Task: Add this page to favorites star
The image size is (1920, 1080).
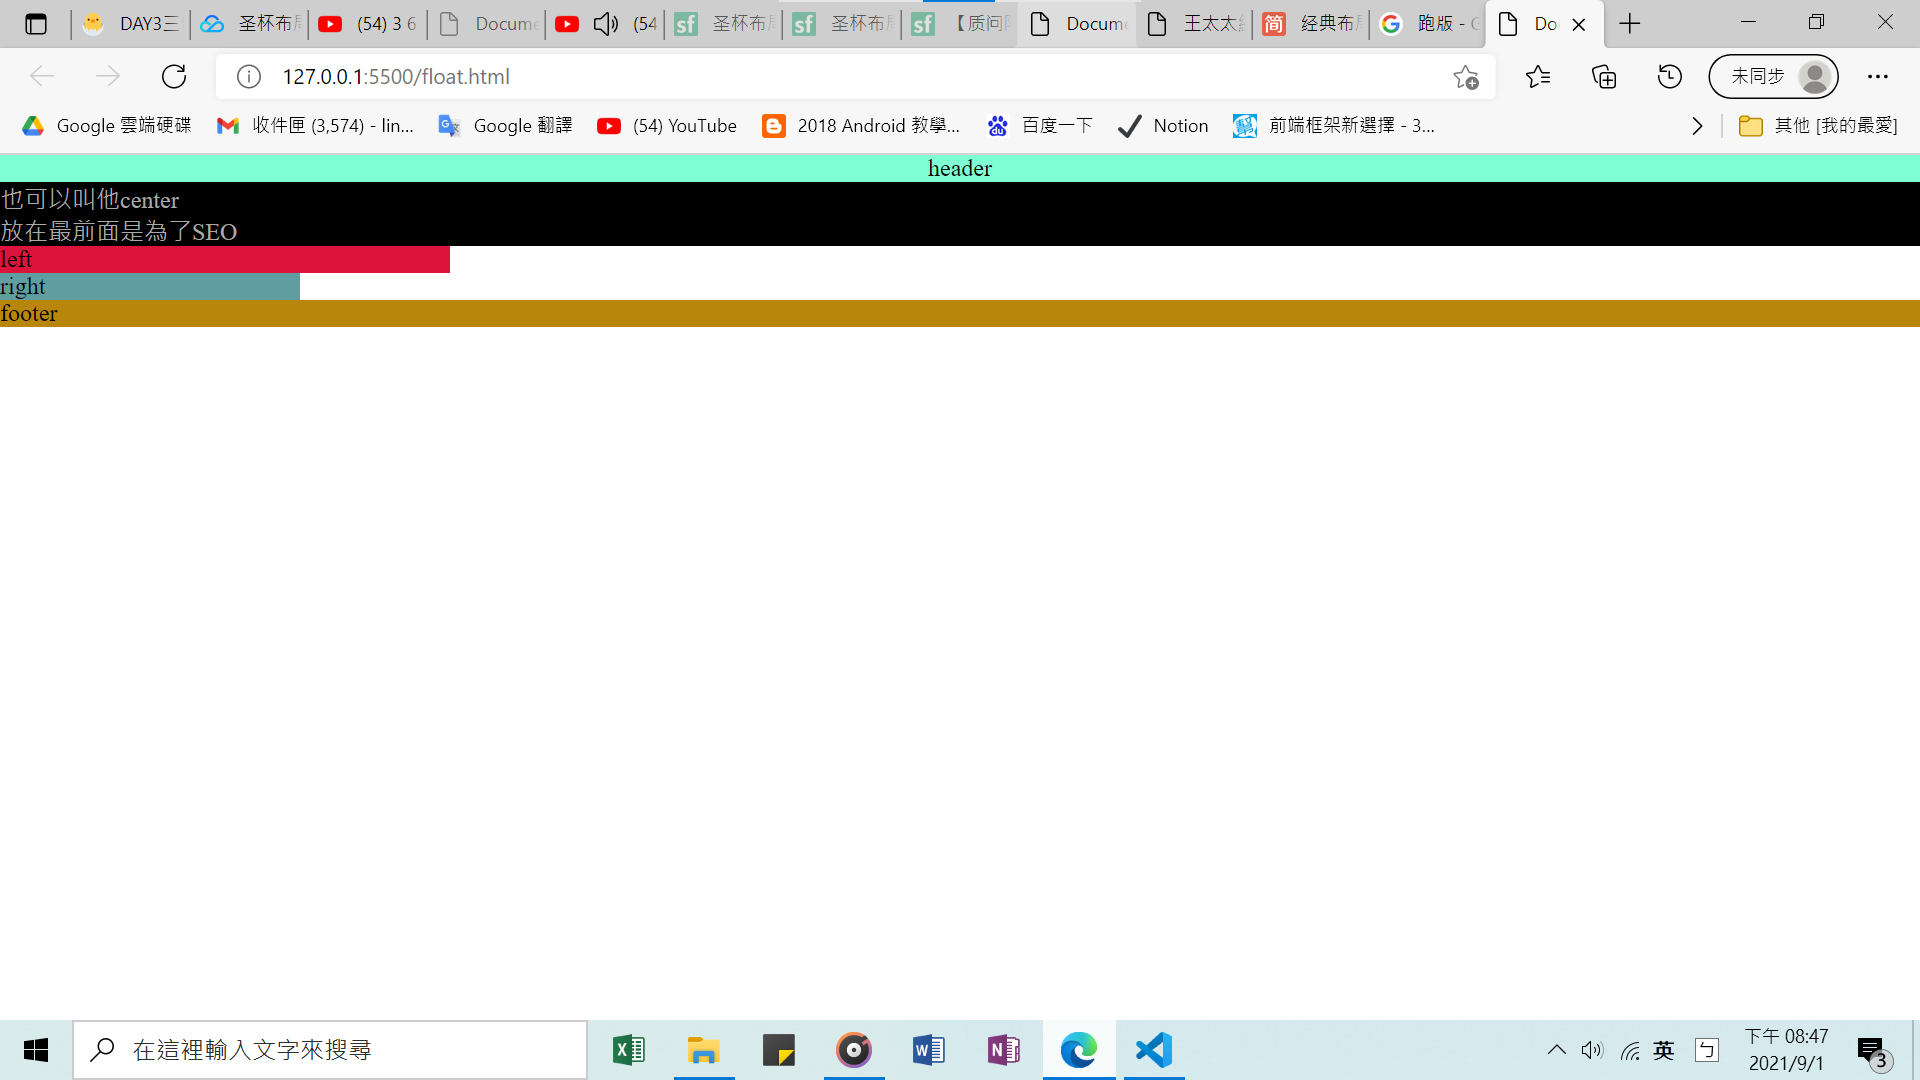Action: point(1466,77)
